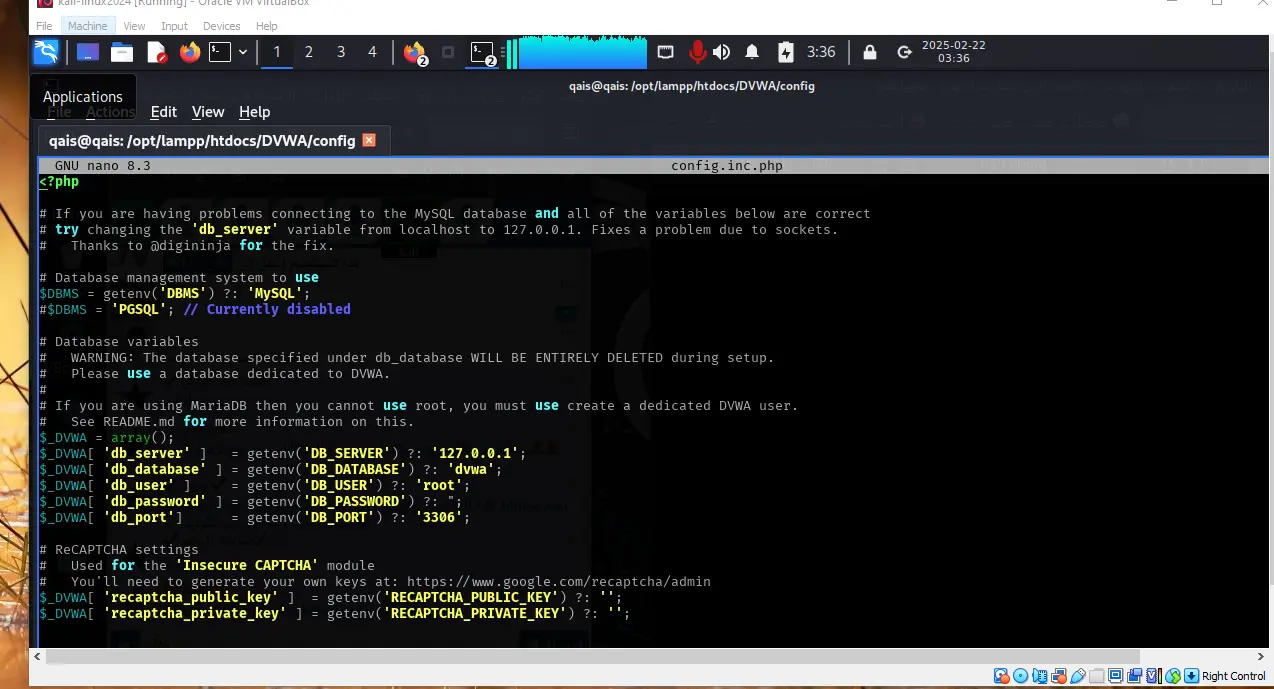Click the 'RECAPTCHA_PUBLIC_KEY' getenv argument
The width and height of the screenshot is (1274, 689).
click(x=471, y=597)
